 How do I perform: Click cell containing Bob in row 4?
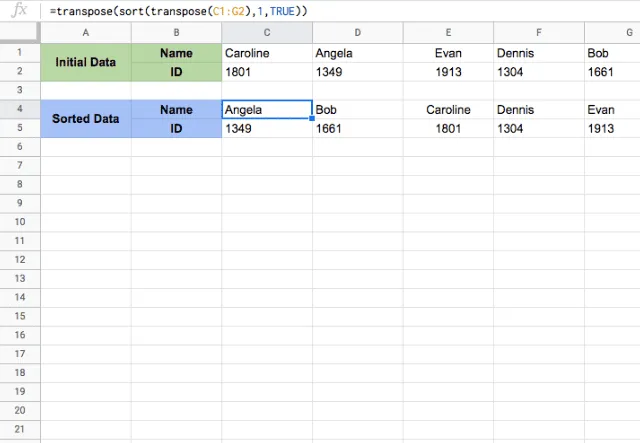358,109
